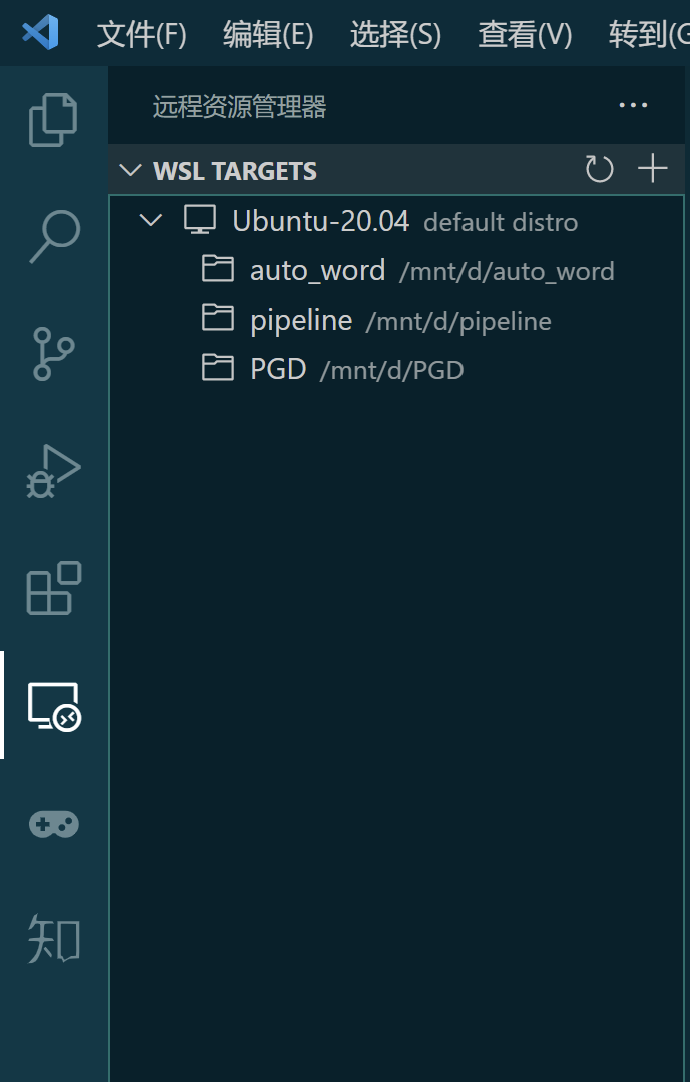Select the Remote Explorer icon
This screenshot has width=690, height=1082.
click(x=53, y=707)
